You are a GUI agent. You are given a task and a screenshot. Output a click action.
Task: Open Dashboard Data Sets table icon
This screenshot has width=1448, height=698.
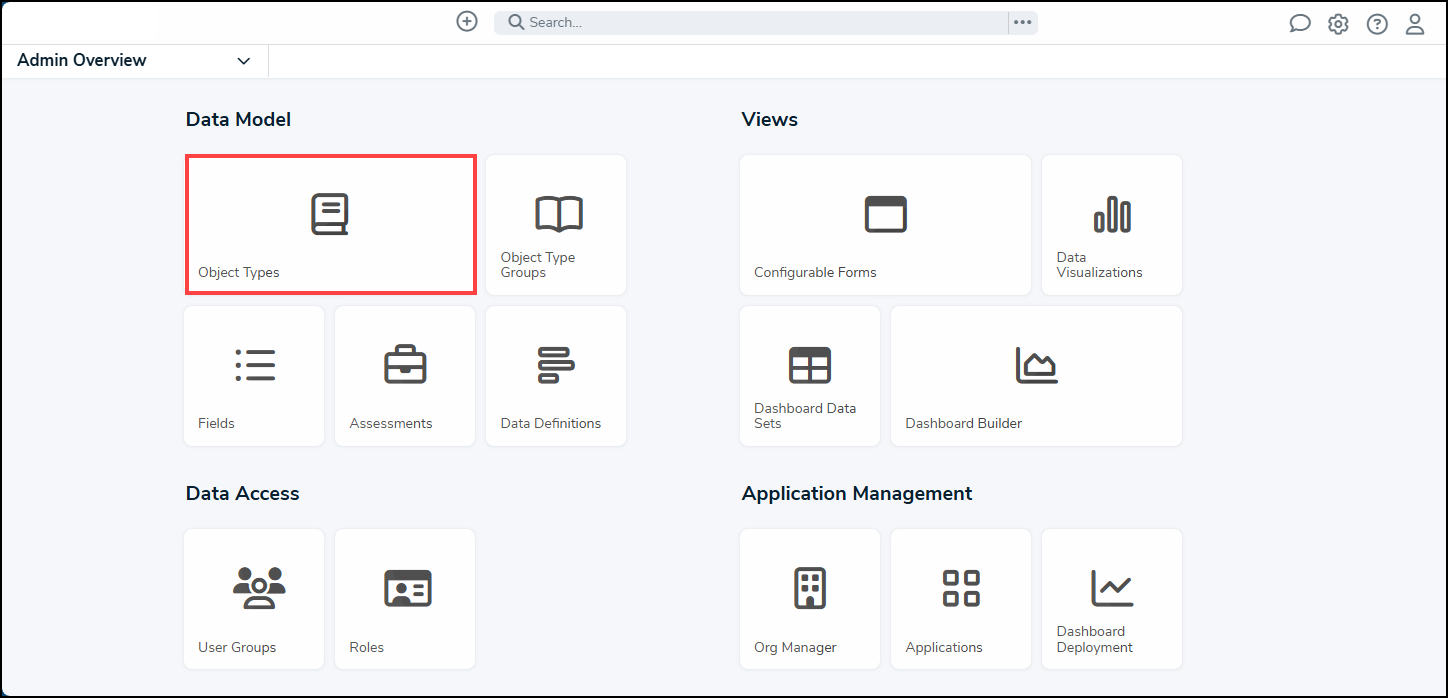[810, 366]
